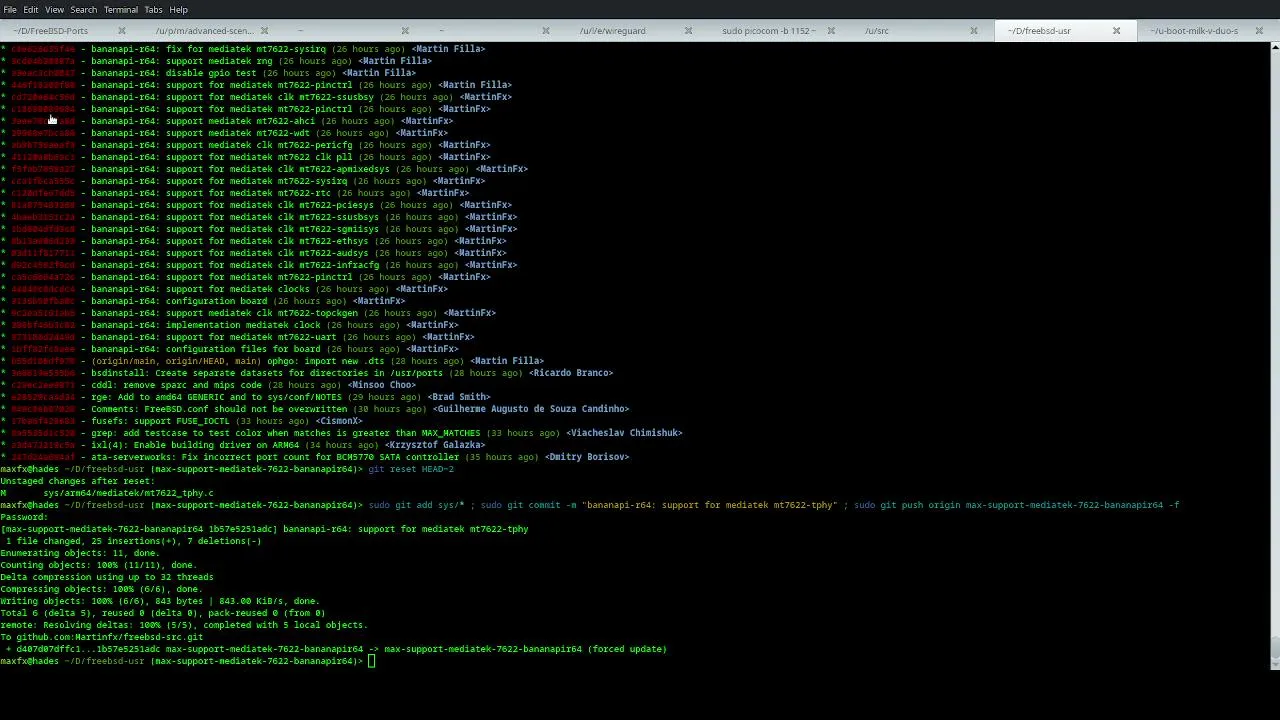Open the View menu
1280x720 pixels.
[x=54, y=10]
